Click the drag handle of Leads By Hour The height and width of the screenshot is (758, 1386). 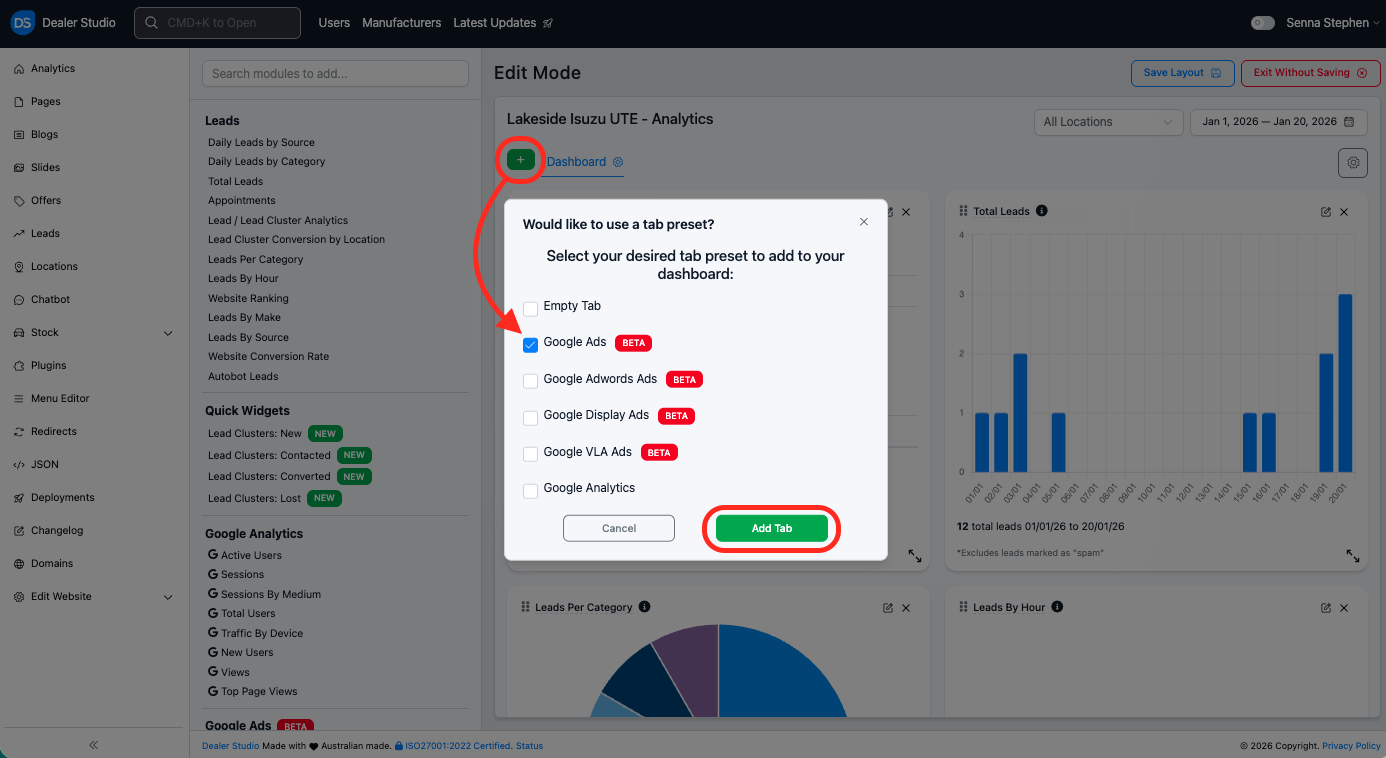pyautogui.click(x=964, y=607)
